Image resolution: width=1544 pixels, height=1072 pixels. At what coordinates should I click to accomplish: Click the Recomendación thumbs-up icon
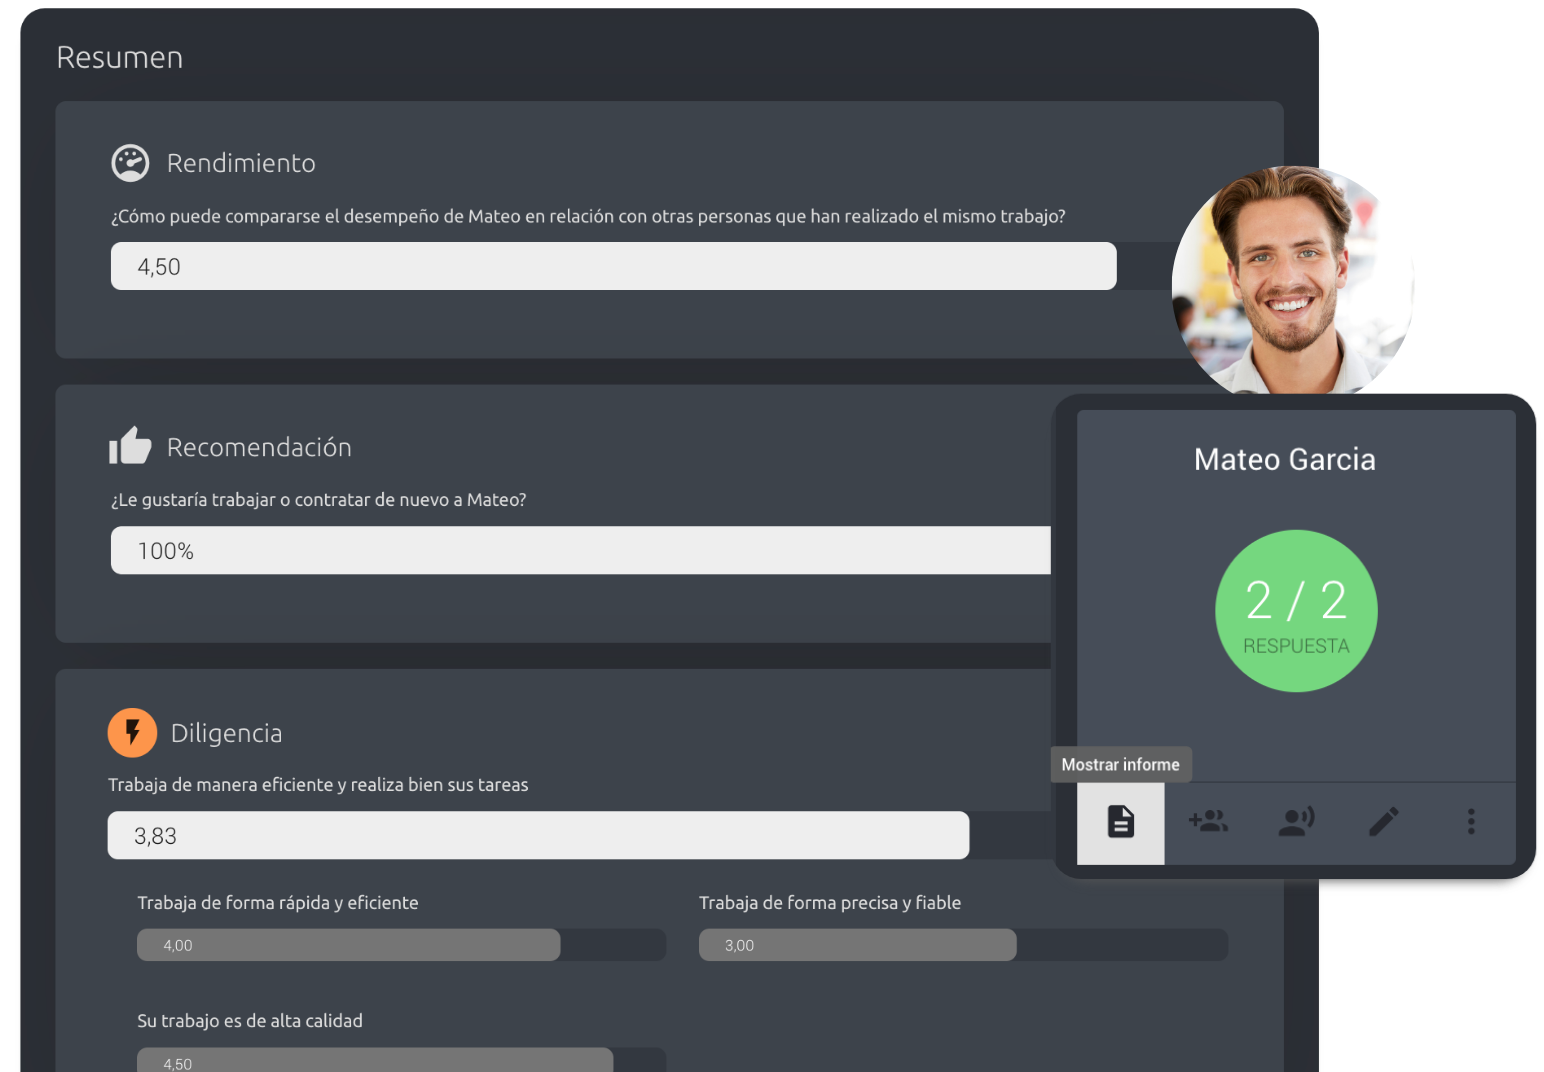click(130, 446)
